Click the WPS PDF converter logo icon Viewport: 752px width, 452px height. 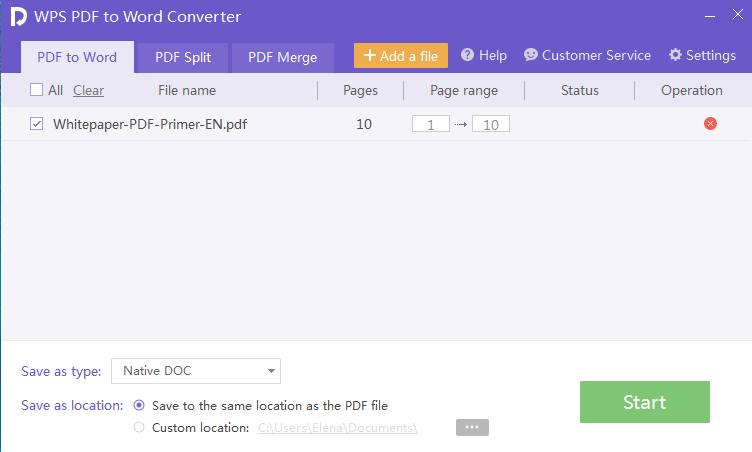point(18,16)
